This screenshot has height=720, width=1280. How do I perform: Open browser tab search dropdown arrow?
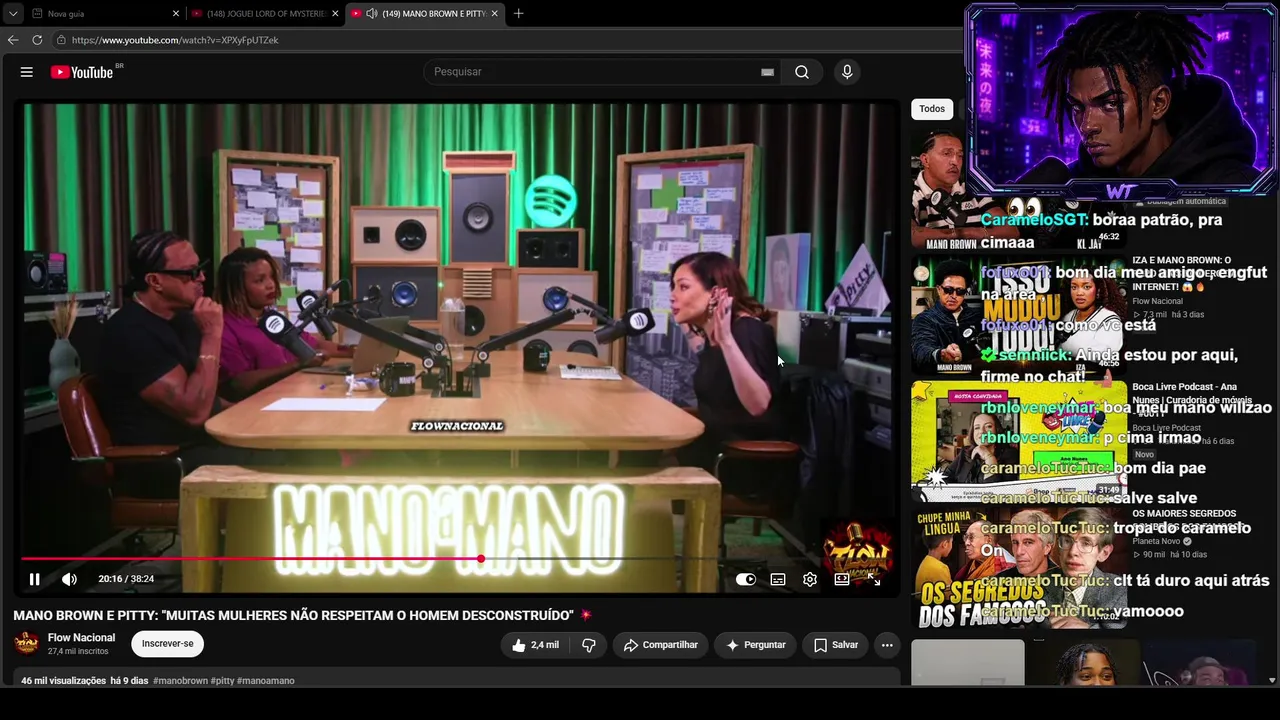pos(13,14)
